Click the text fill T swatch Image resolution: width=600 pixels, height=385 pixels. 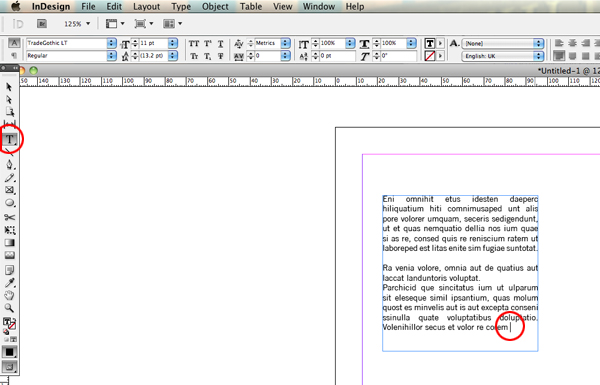point(430,43)
